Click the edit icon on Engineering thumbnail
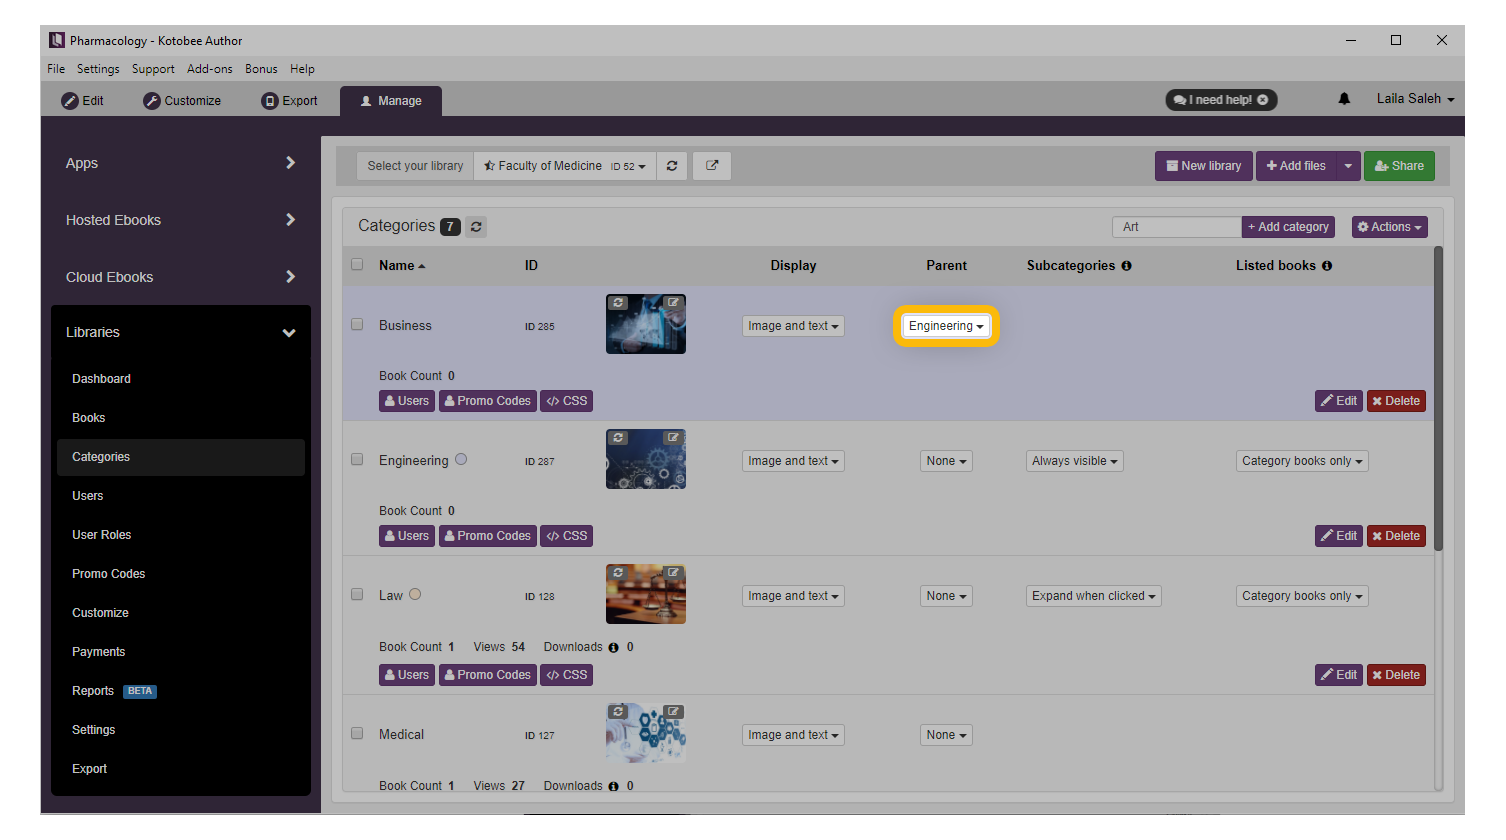Image resolution: width=1506 pixels, height=840 pixels. pyautogui.click(x=674, y=438)
